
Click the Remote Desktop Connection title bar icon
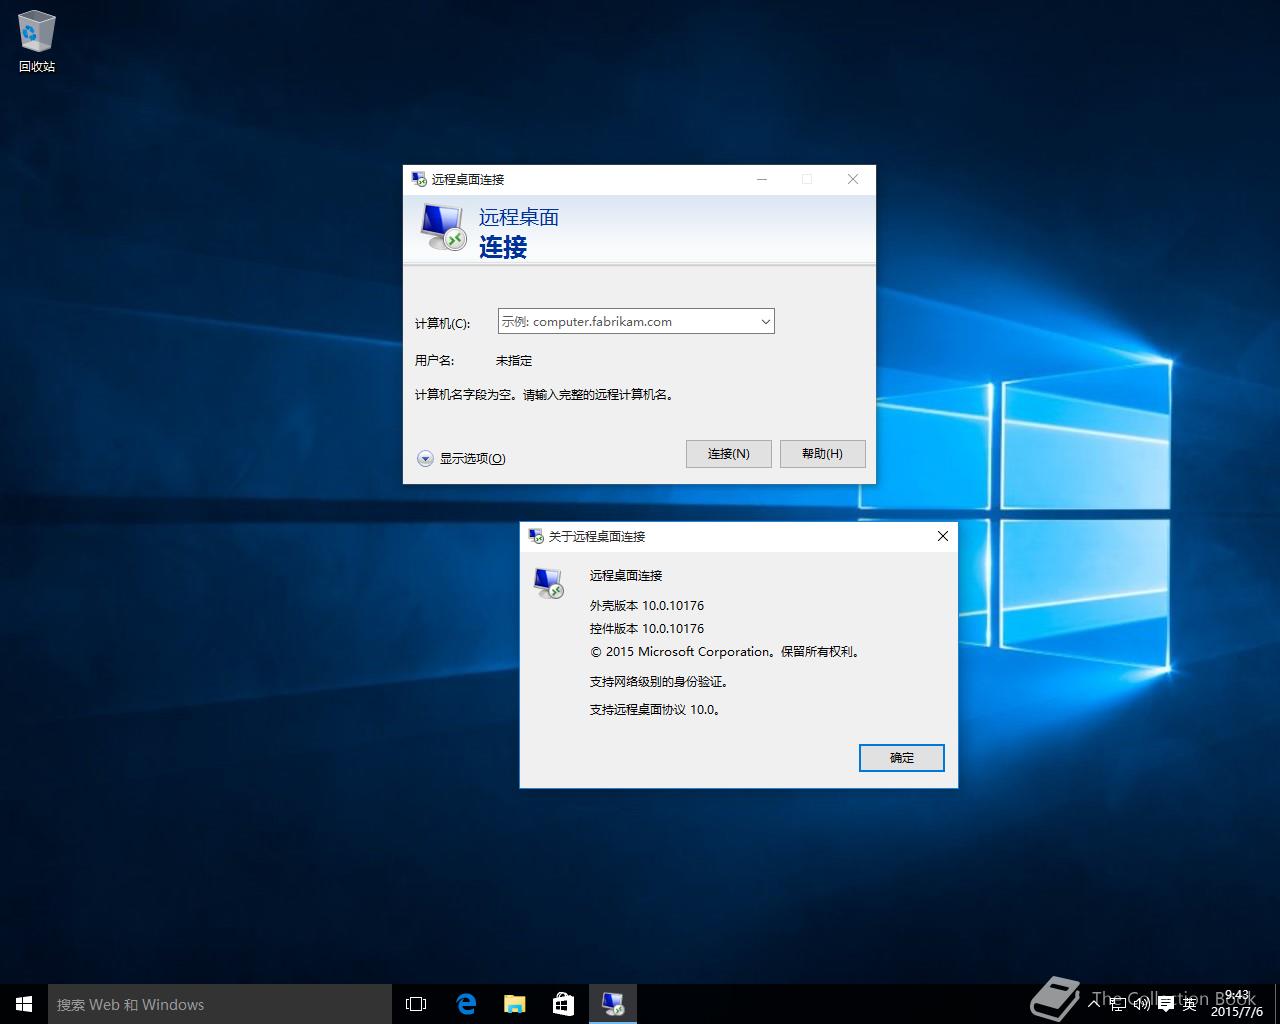coord(419,179)
